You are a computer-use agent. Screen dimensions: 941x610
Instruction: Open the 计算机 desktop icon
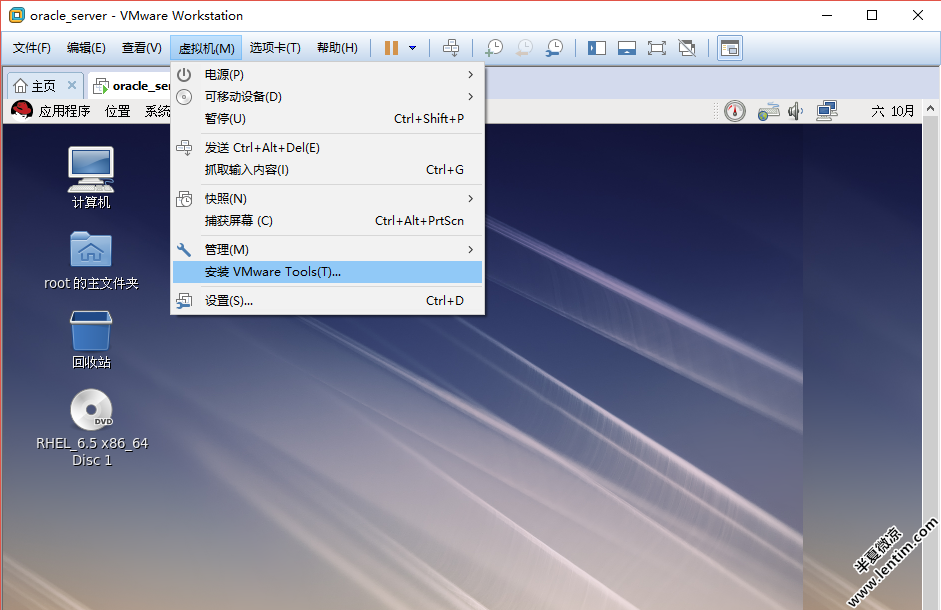(91, 178)
